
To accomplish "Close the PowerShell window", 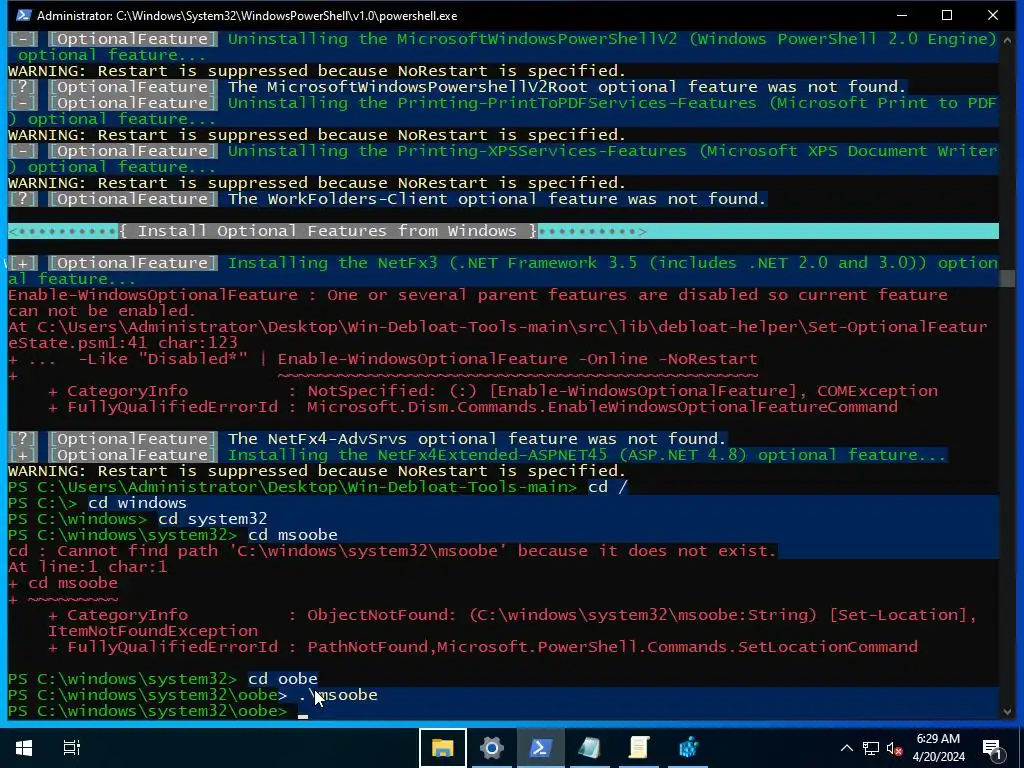I will [x=993, y=15].
